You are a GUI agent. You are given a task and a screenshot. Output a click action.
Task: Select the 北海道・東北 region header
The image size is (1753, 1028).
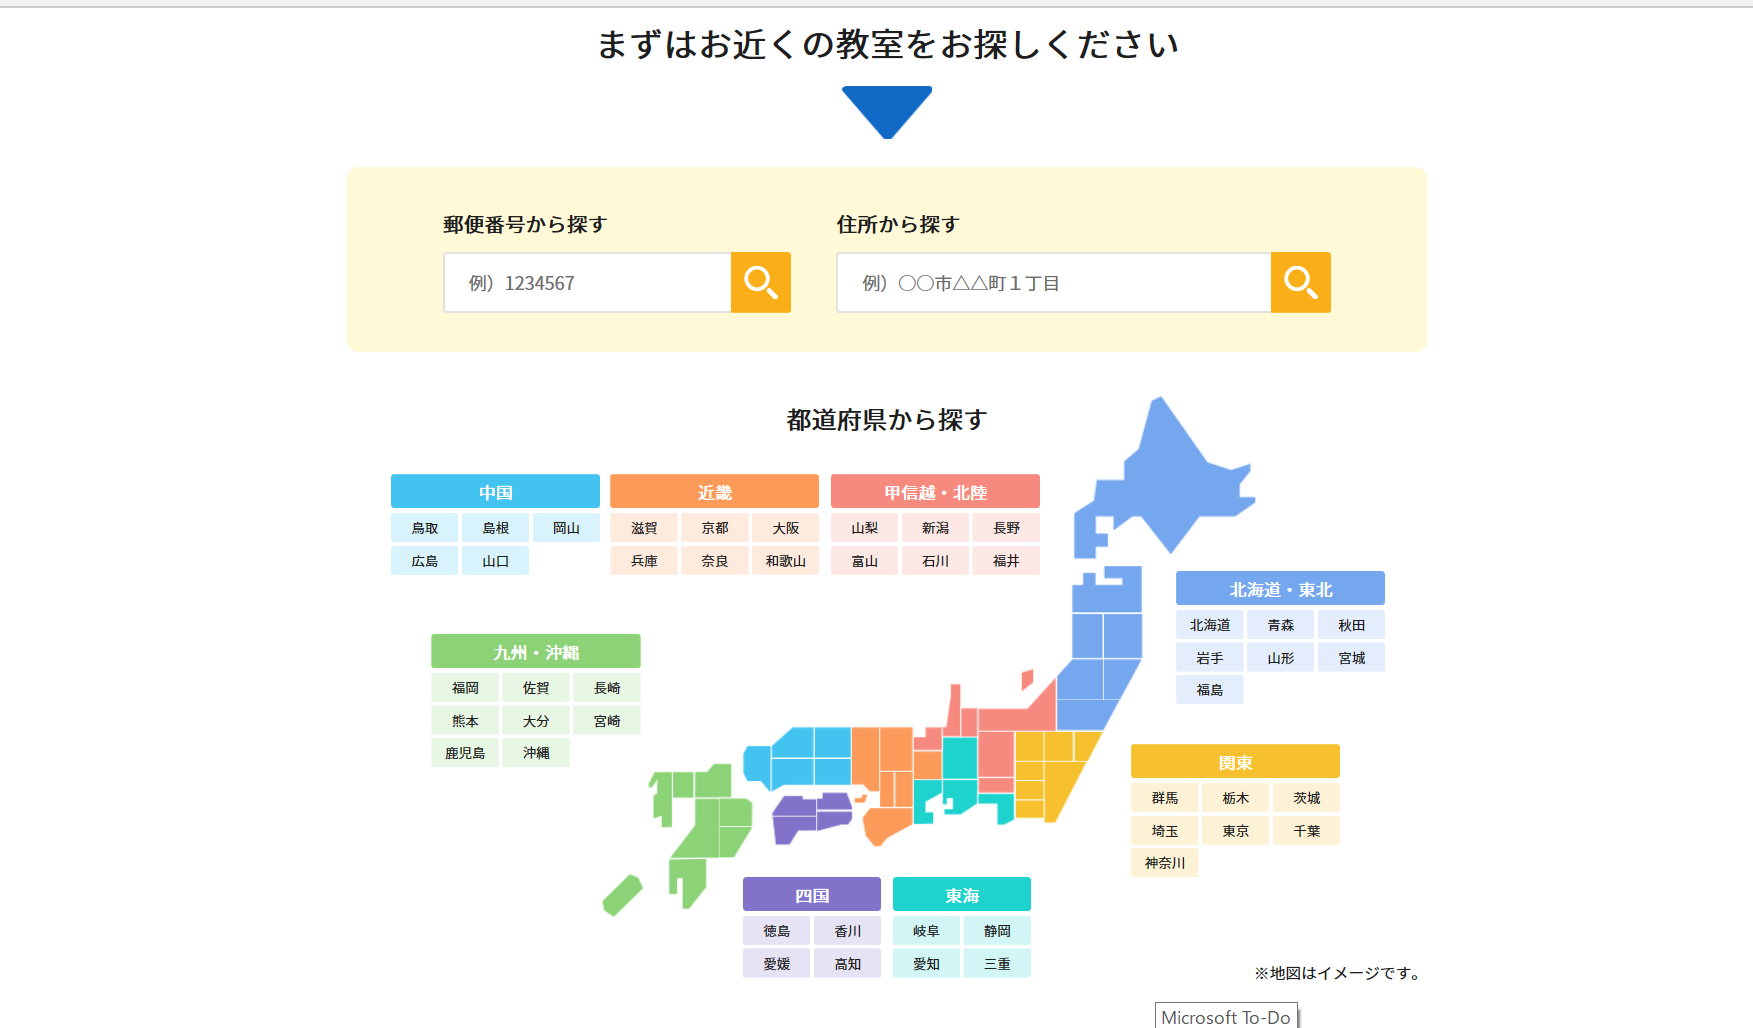point(1280,589)
